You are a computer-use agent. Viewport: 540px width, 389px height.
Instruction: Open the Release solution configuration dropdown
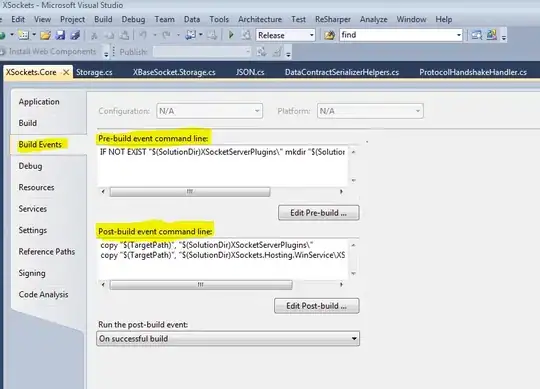(285, 35)
